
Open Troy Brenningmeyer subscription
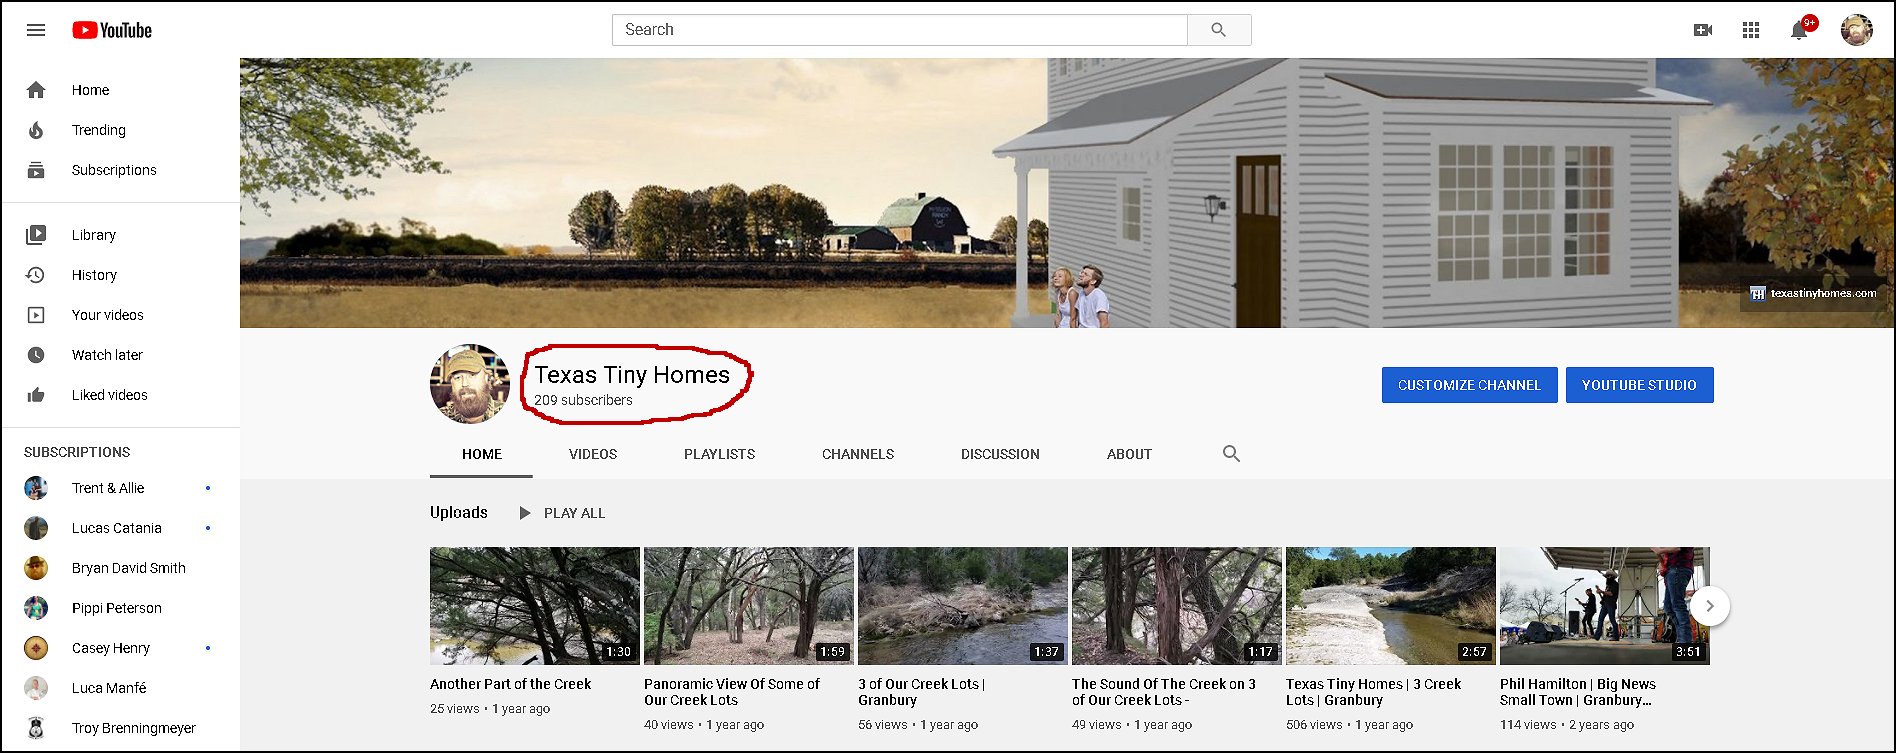[120, 728]
